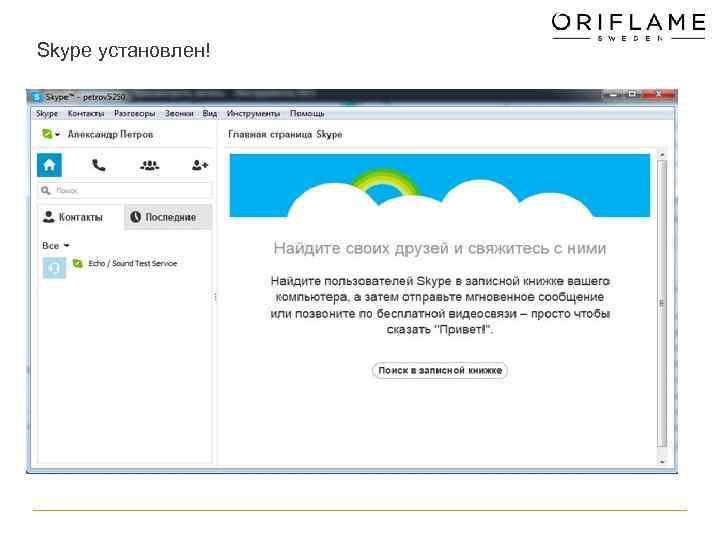Click the Skype logo icon in title bar

(x=37, y=97)
